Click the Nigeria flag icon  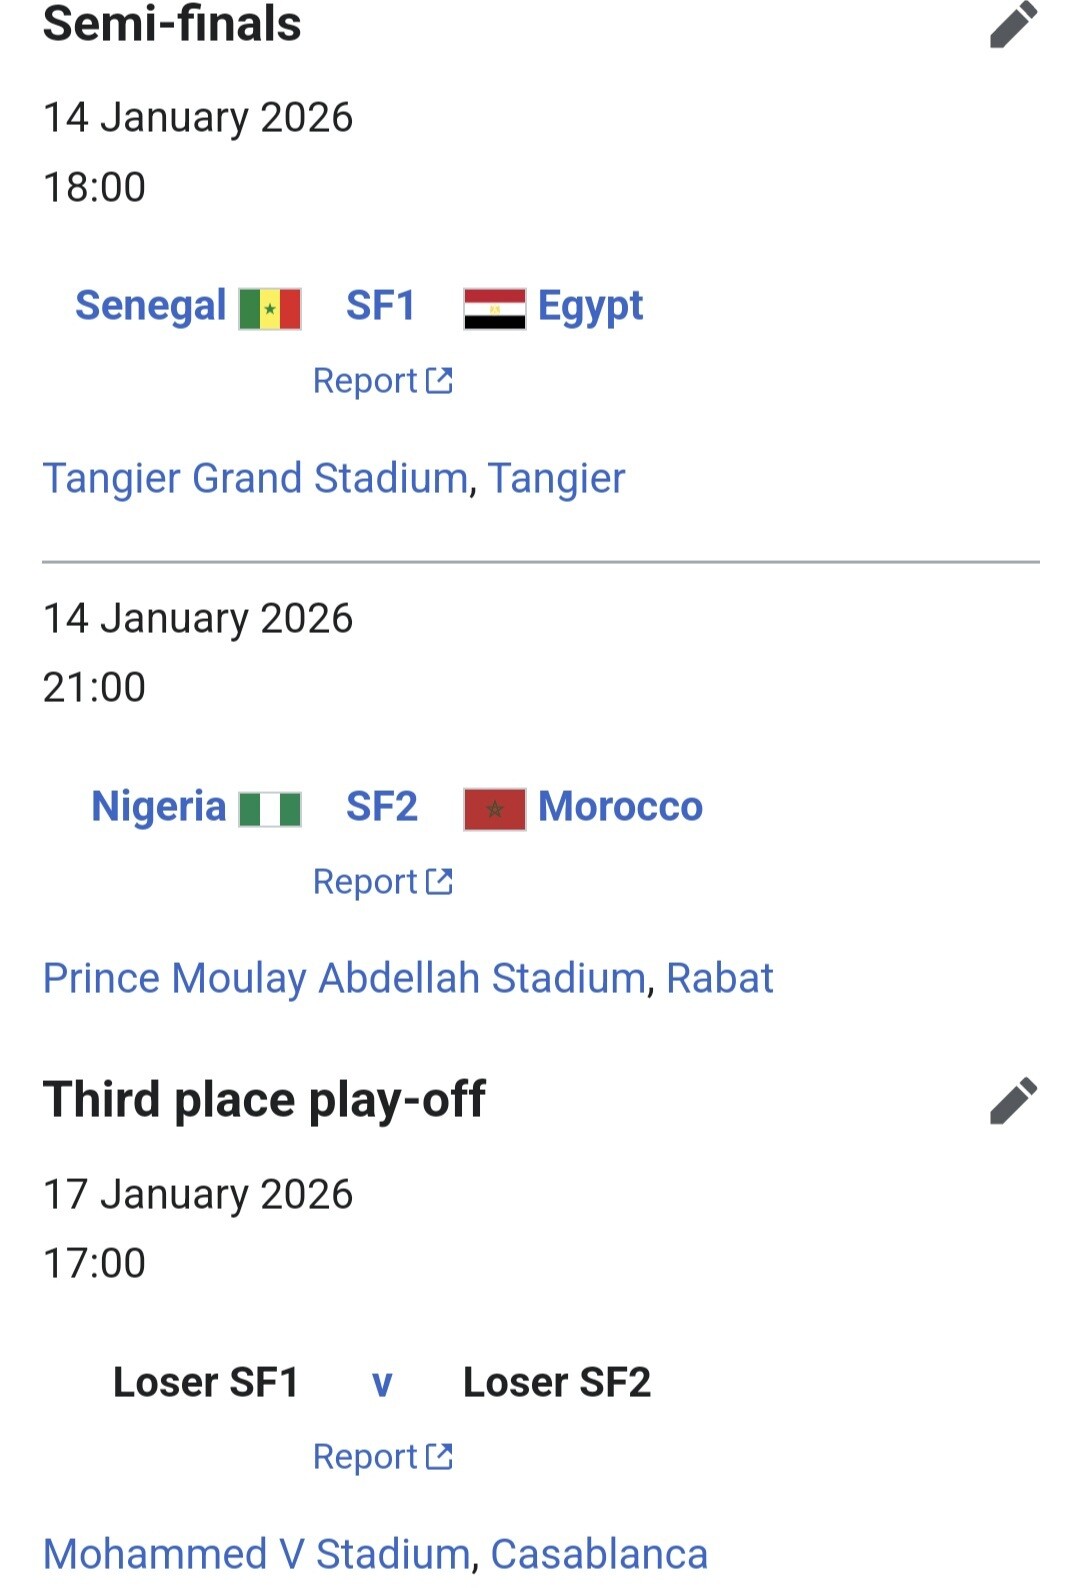coord(270,809)
